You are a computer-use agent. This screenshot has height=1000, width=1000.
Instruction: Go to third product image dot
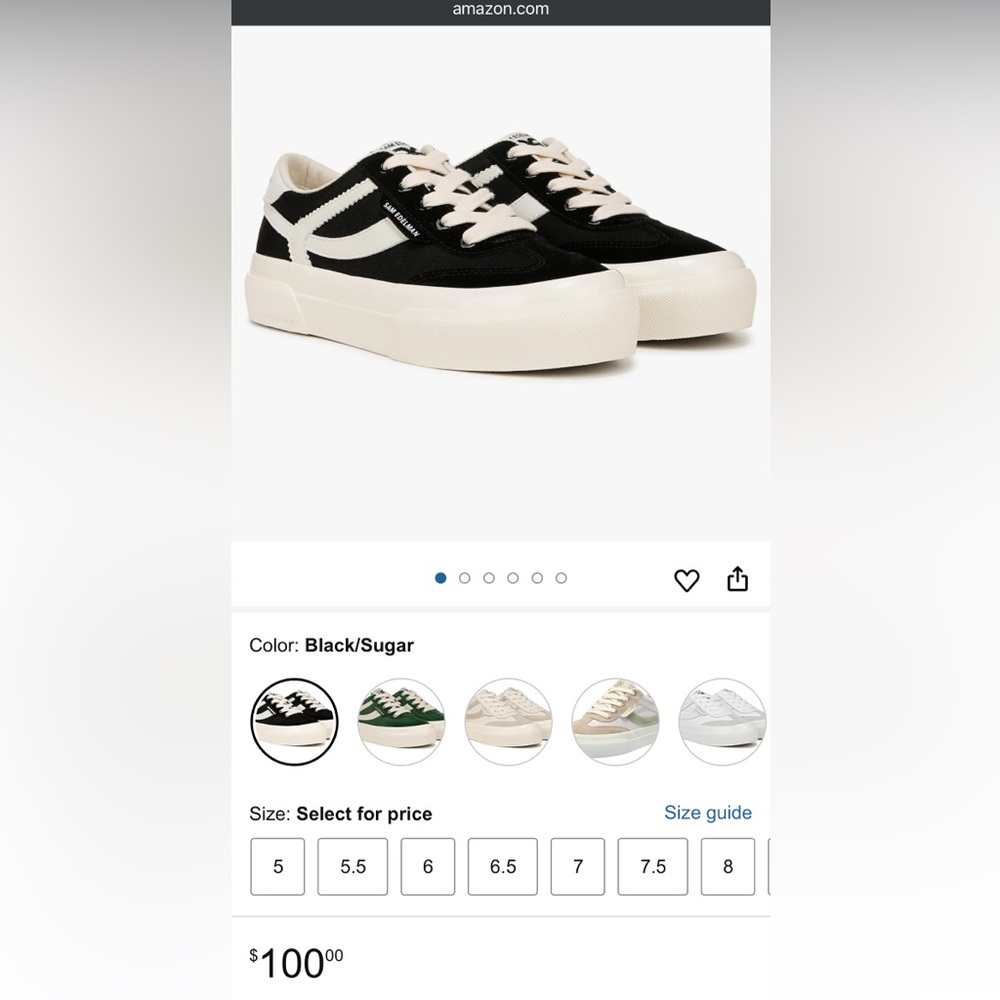click(x=489, y=578)
